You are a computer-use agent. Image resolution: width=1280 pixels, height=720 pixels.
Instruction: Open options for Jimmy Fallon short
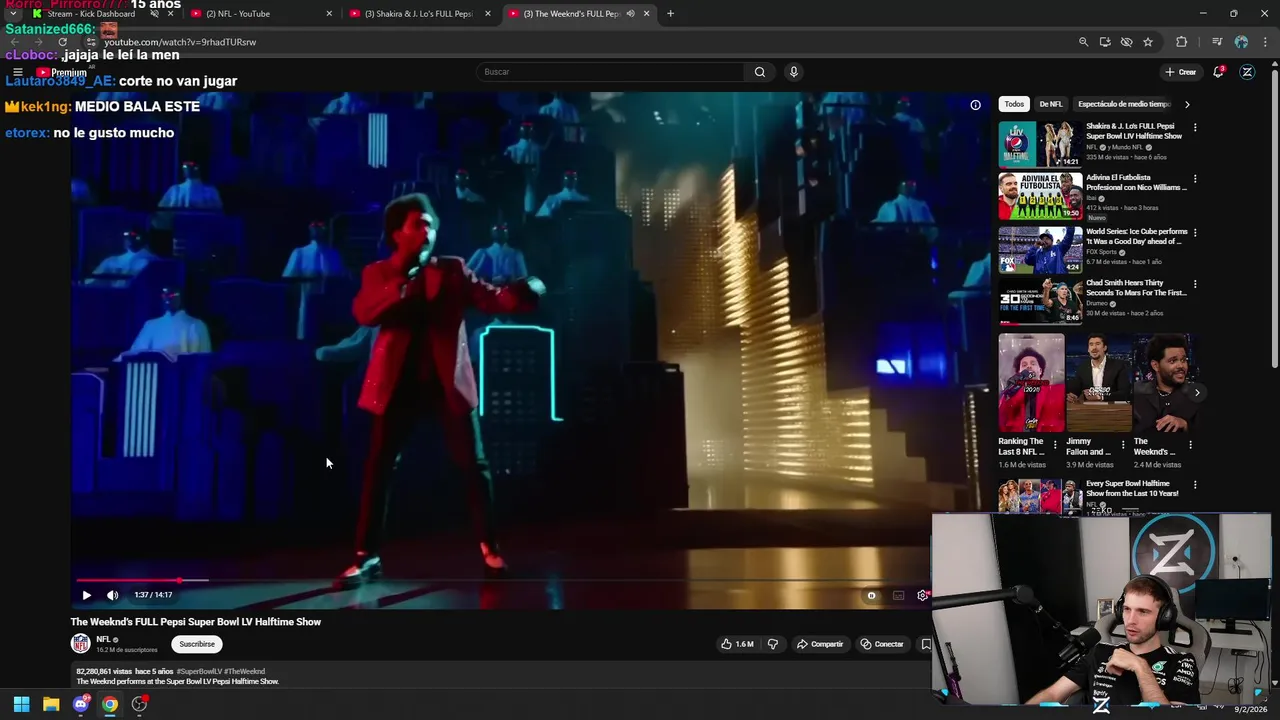[x=1122, y=445]
